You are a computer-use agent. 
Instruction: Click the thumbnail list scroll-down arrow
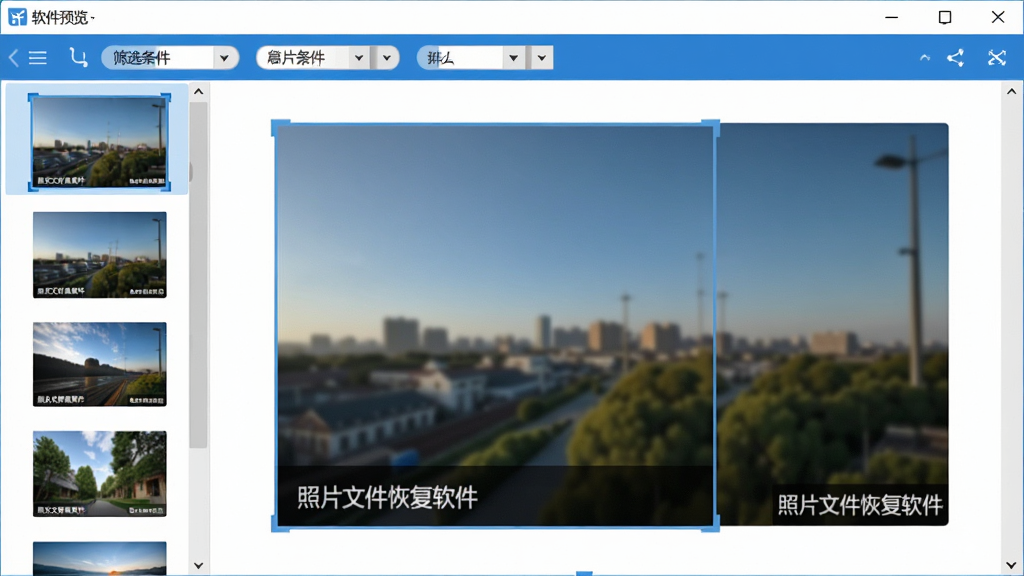199,566
